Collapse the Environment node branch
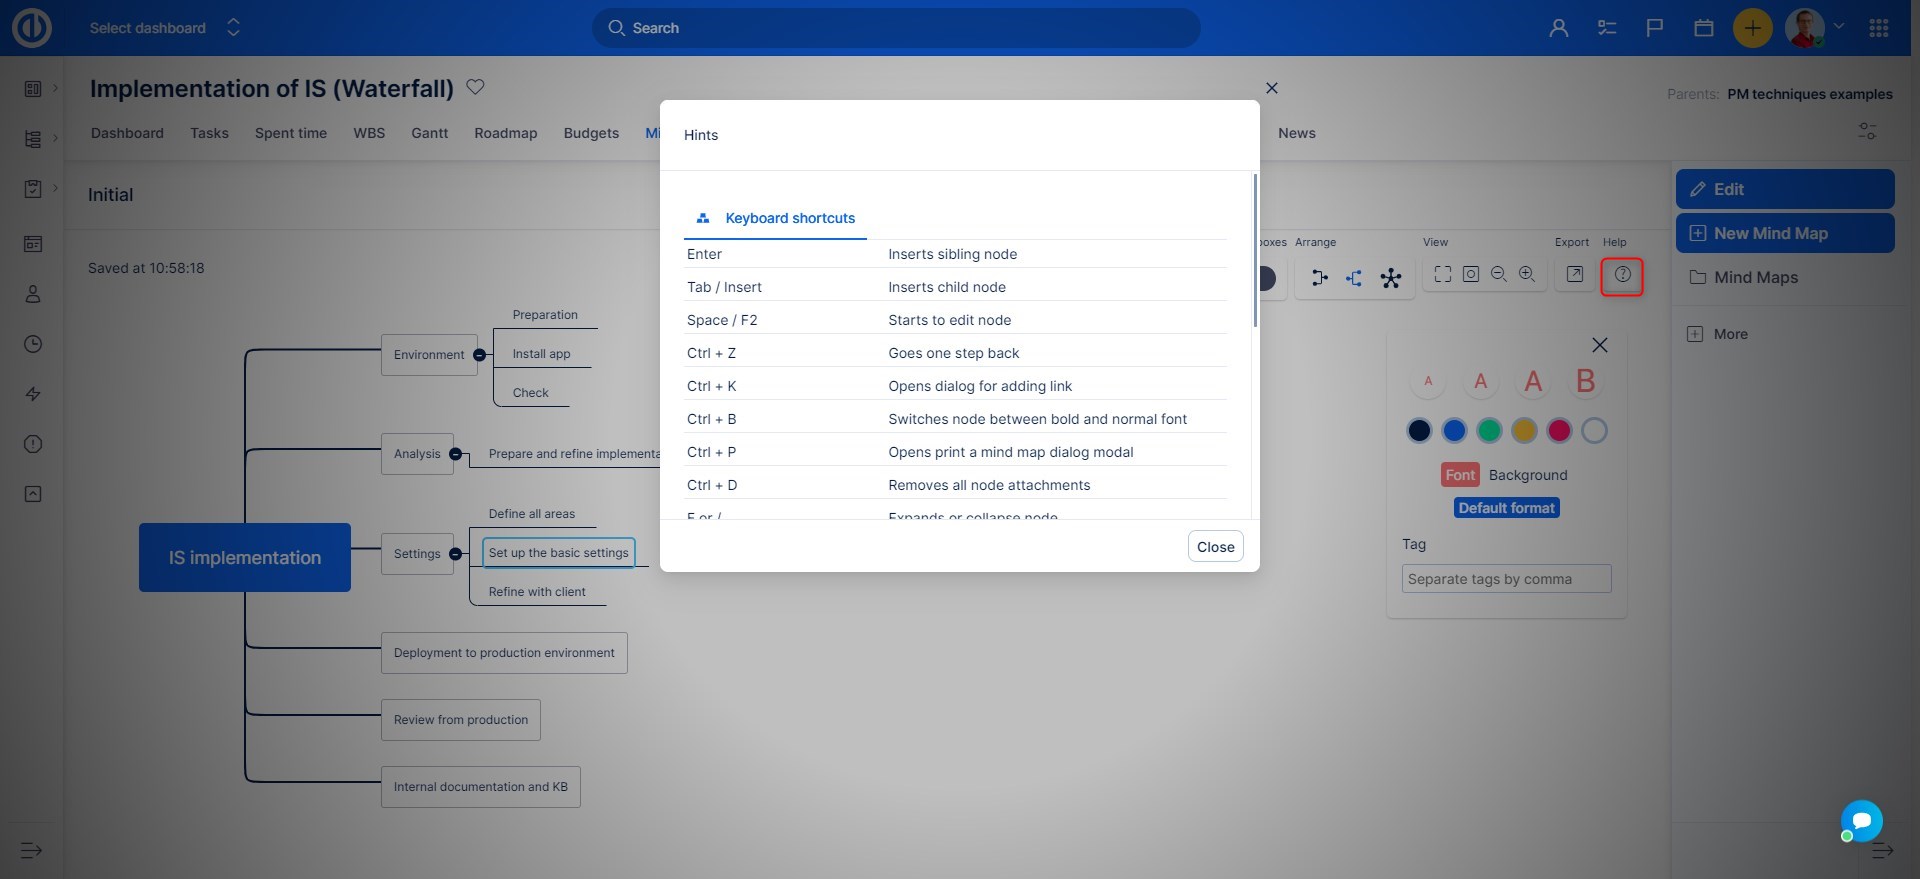1920x879 pixels. point(479,355)
